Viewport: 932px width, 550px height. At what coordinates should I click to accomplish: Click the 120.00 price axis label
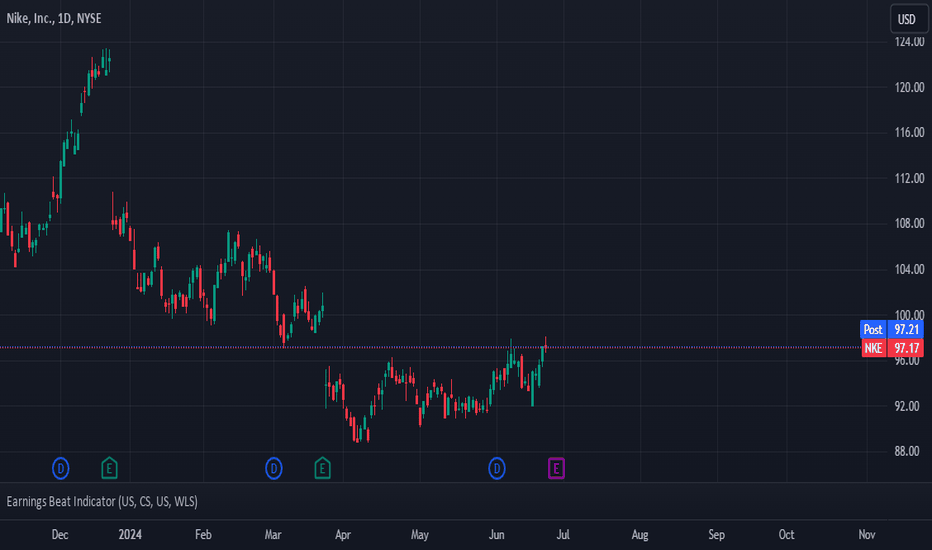pyautogui.click(x=909, y=87)
